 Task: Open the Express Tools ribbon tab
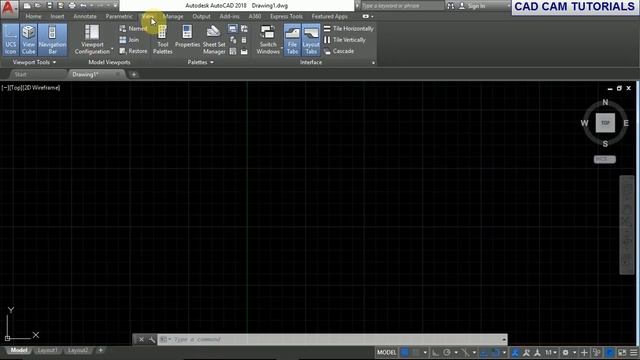point(287,16)
